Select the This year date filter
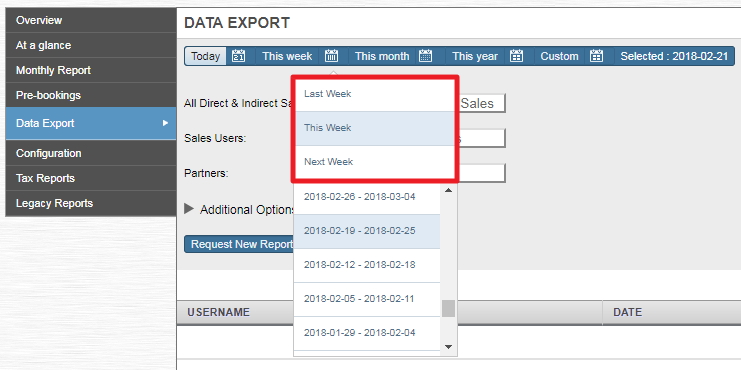Viewport: 741px width, 370px height. click(475, 56)
